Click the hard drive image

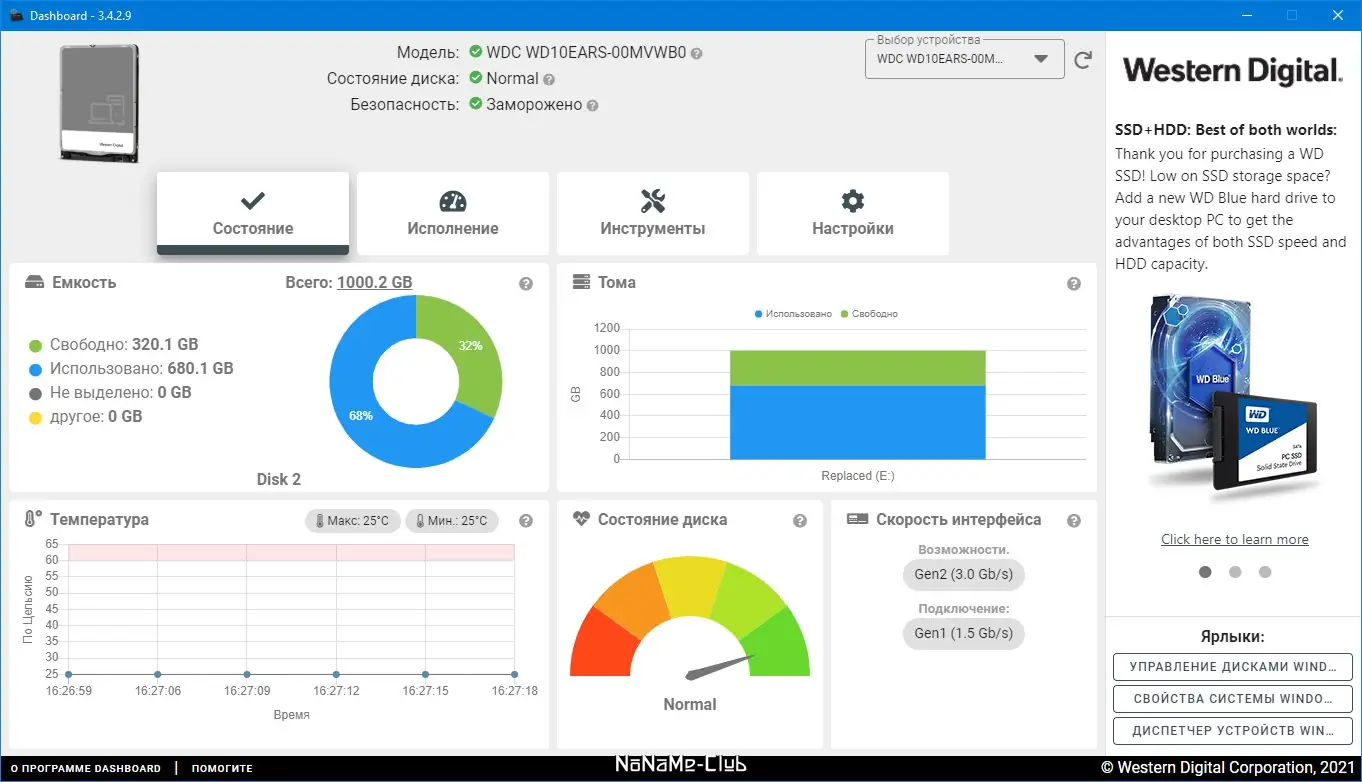click(x=100, y=104)
